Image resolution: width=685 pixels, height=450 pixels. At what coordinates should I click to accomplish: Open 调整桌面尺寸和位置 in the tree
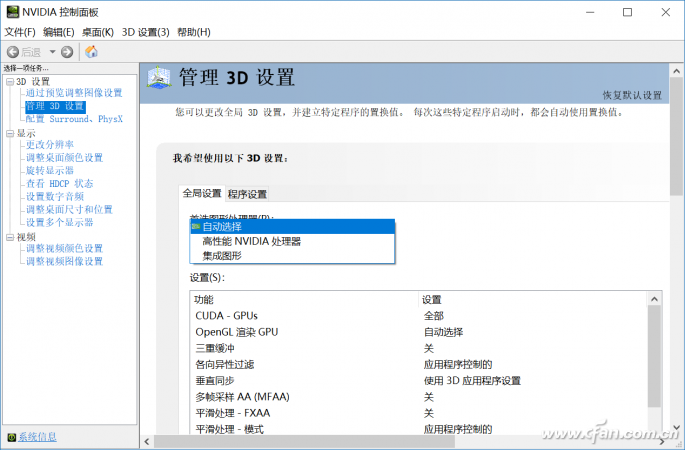click(69, 209)
